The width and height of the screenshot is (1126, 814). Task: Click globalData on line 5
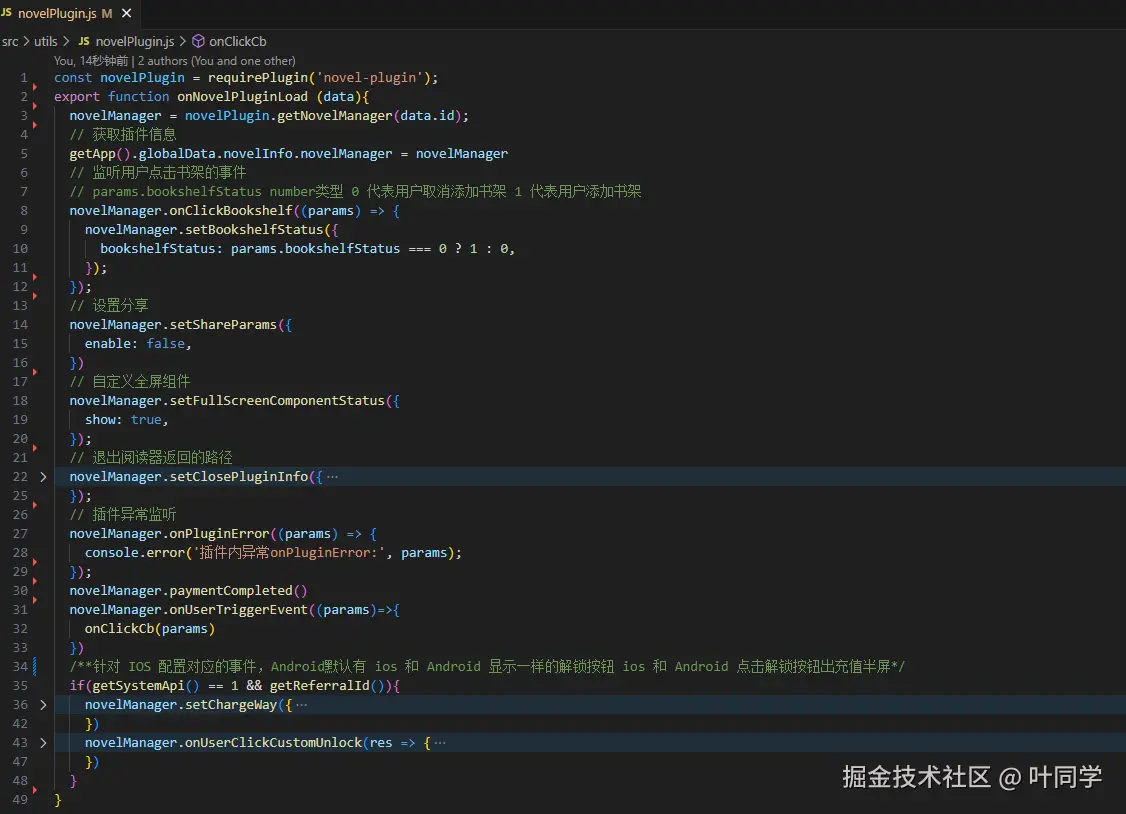(x=177, y=154)
